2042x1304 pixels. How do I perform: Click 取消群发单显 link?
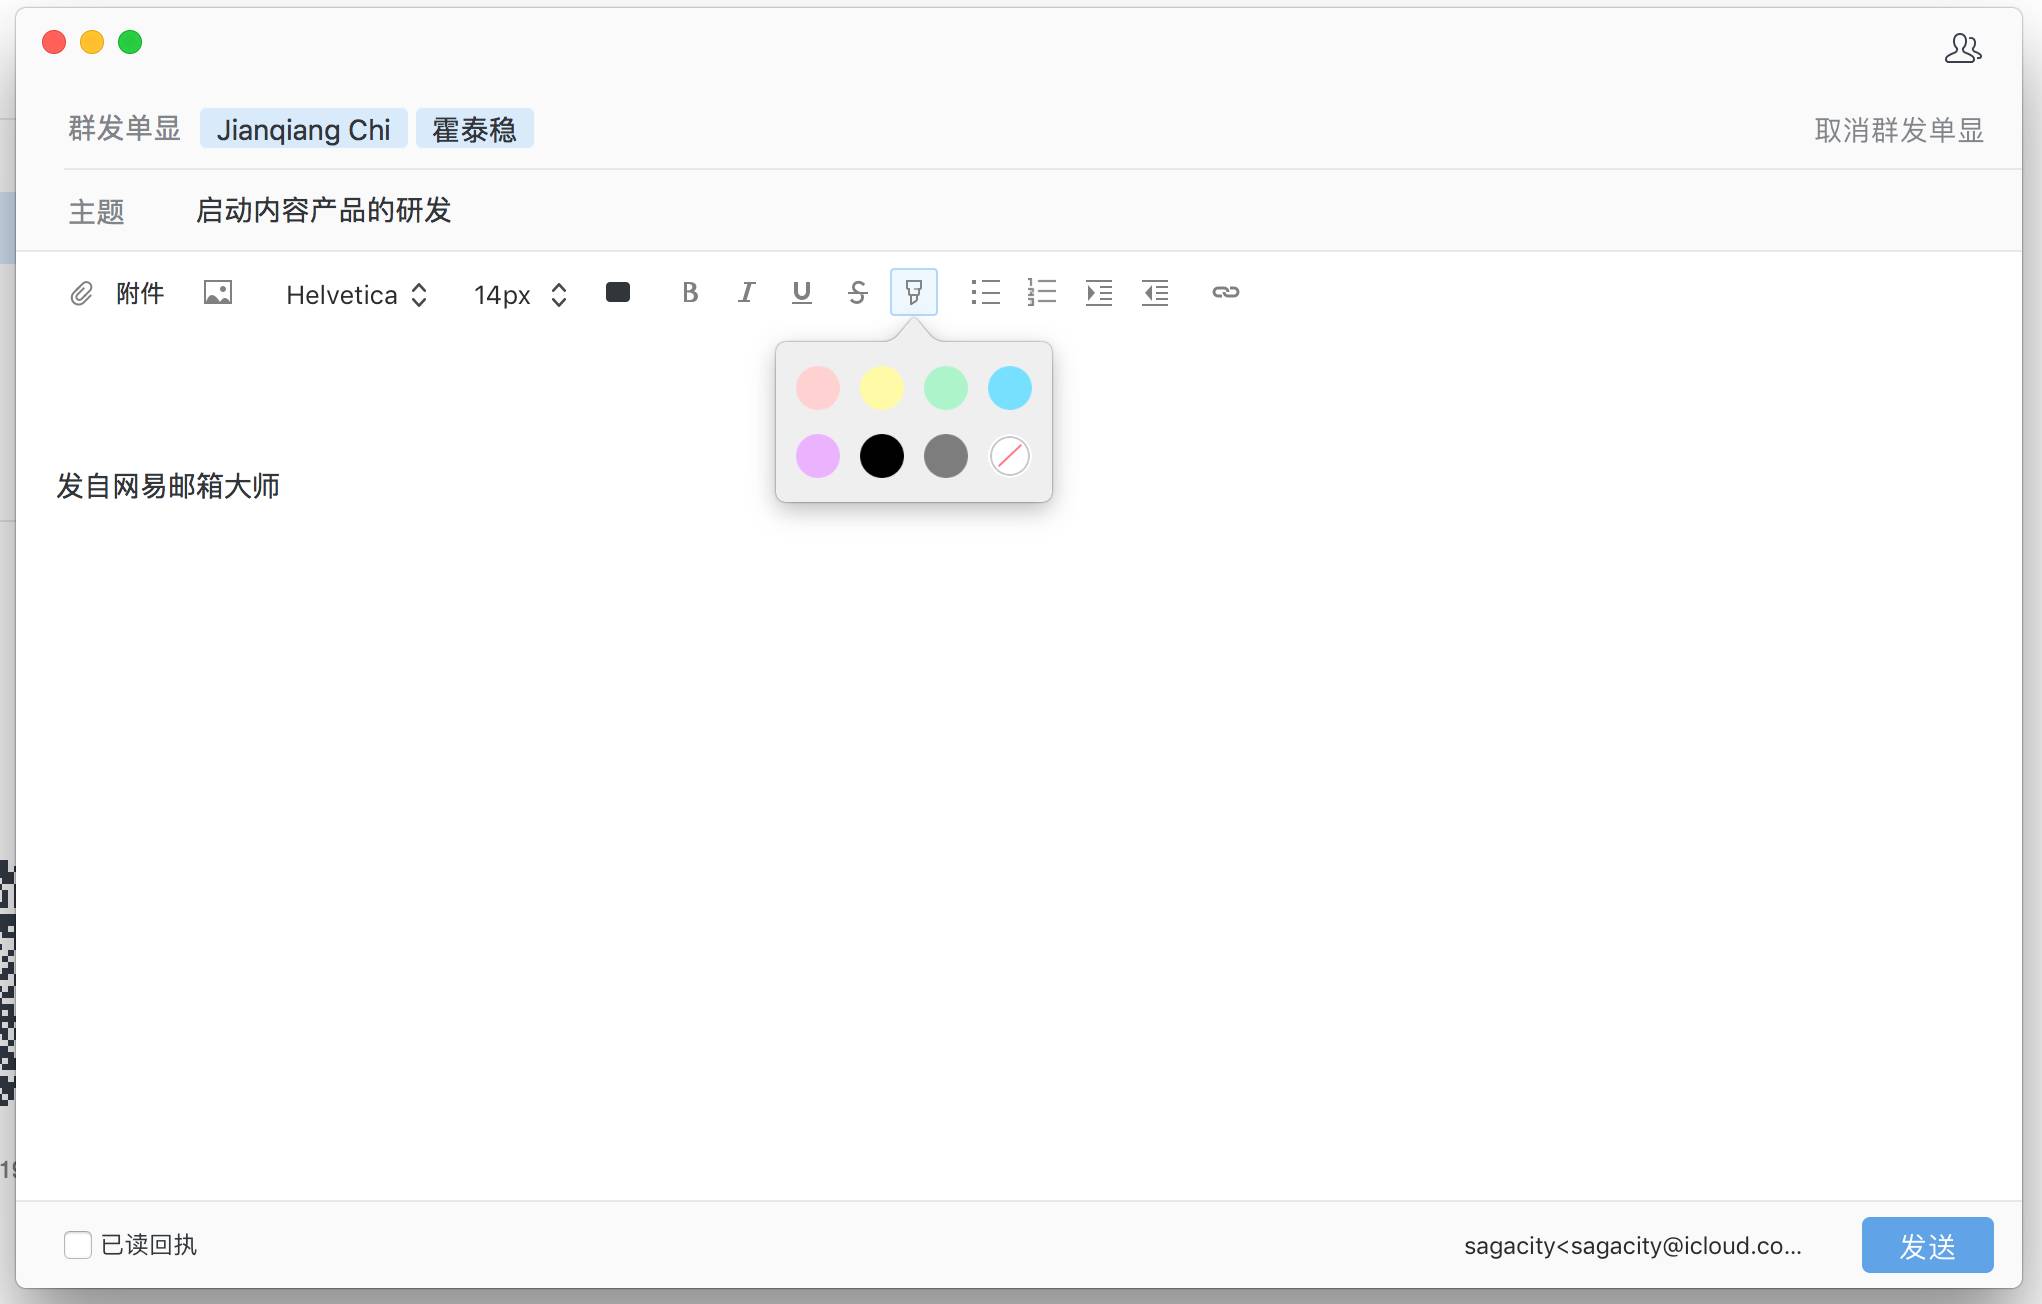tap(1898, 130)
